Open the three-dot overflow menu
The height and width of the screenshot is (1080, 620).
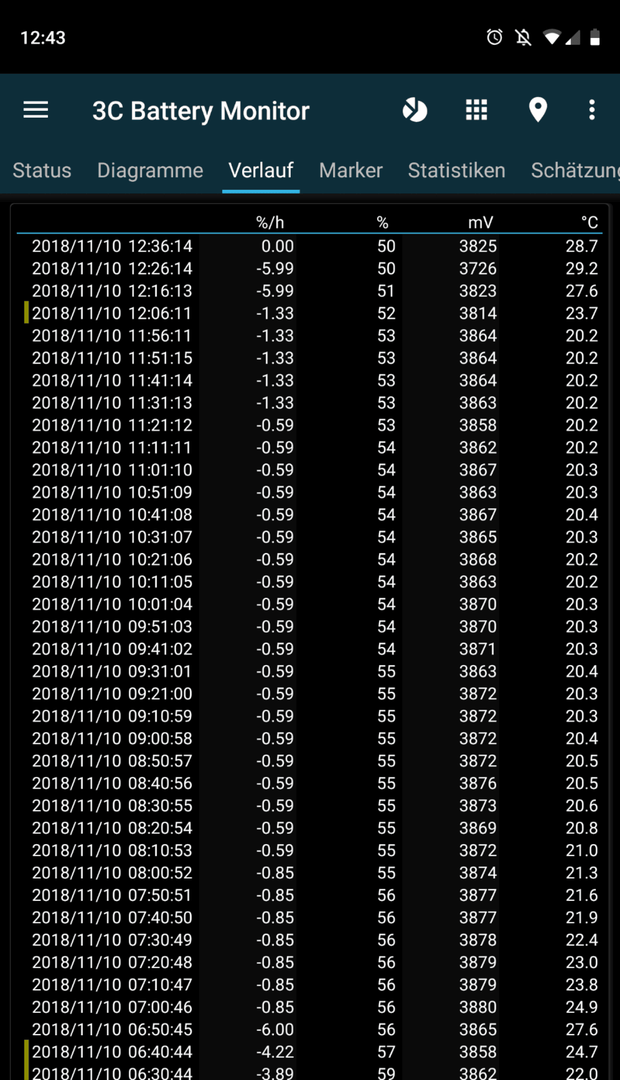coord(592,110)
